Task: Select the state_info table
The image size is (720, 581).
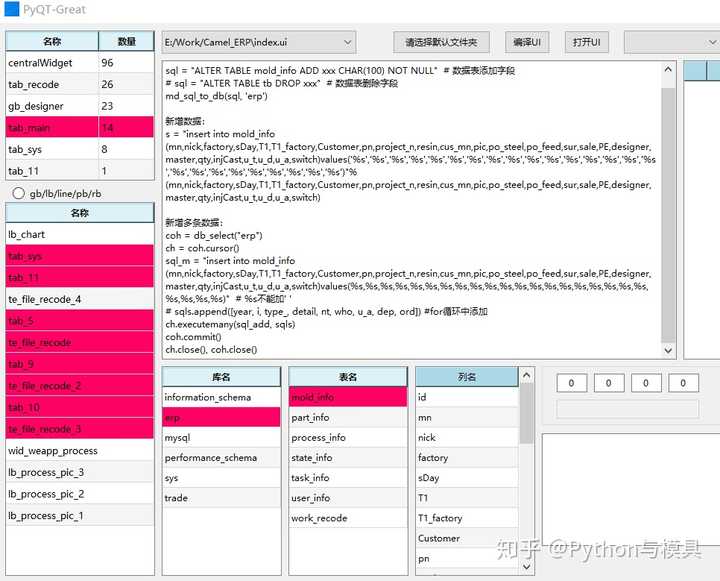Action: pos(348,458)
